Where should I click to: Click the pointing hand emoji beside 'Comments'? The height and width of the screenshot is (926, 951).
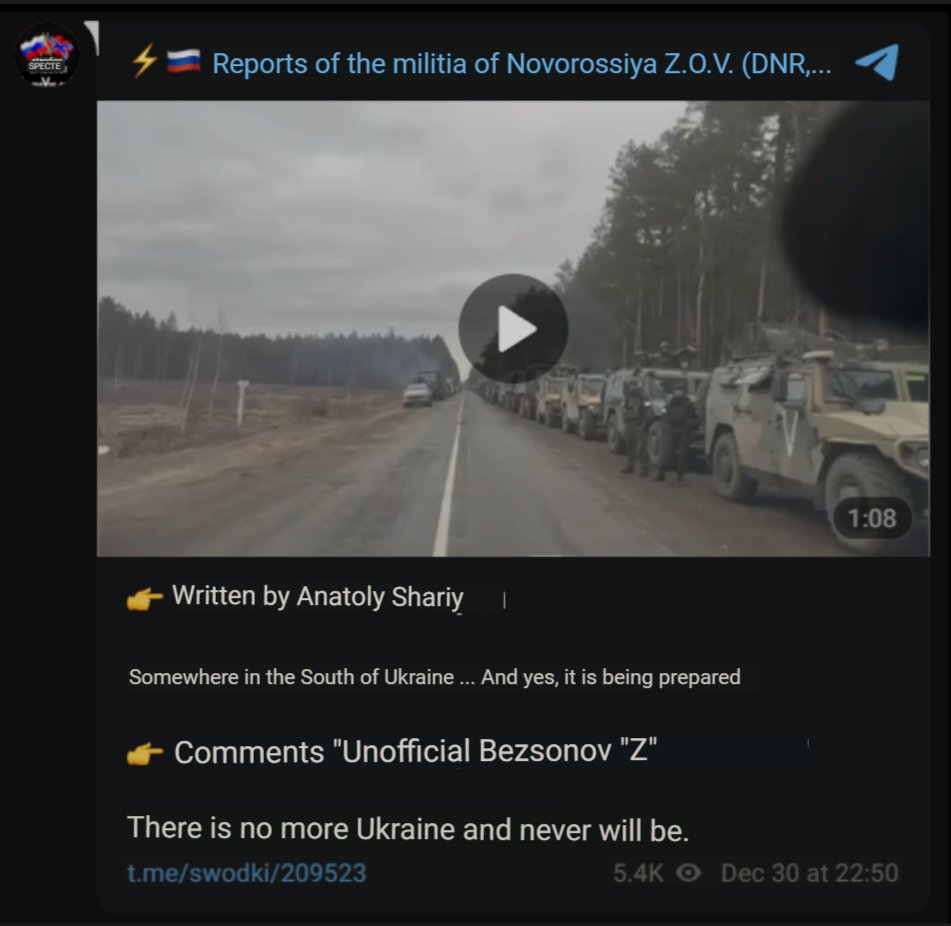pyautogui.click(x=144, y=754)
